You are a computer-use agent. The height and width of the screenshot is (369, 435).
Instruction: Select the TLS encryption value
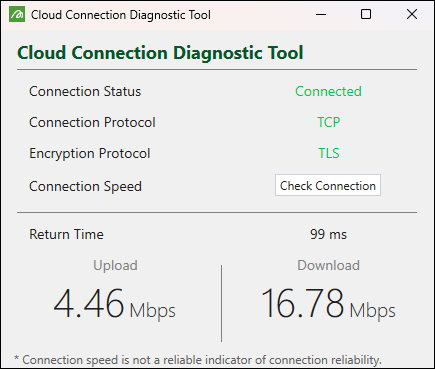click(x=329, y=153)
